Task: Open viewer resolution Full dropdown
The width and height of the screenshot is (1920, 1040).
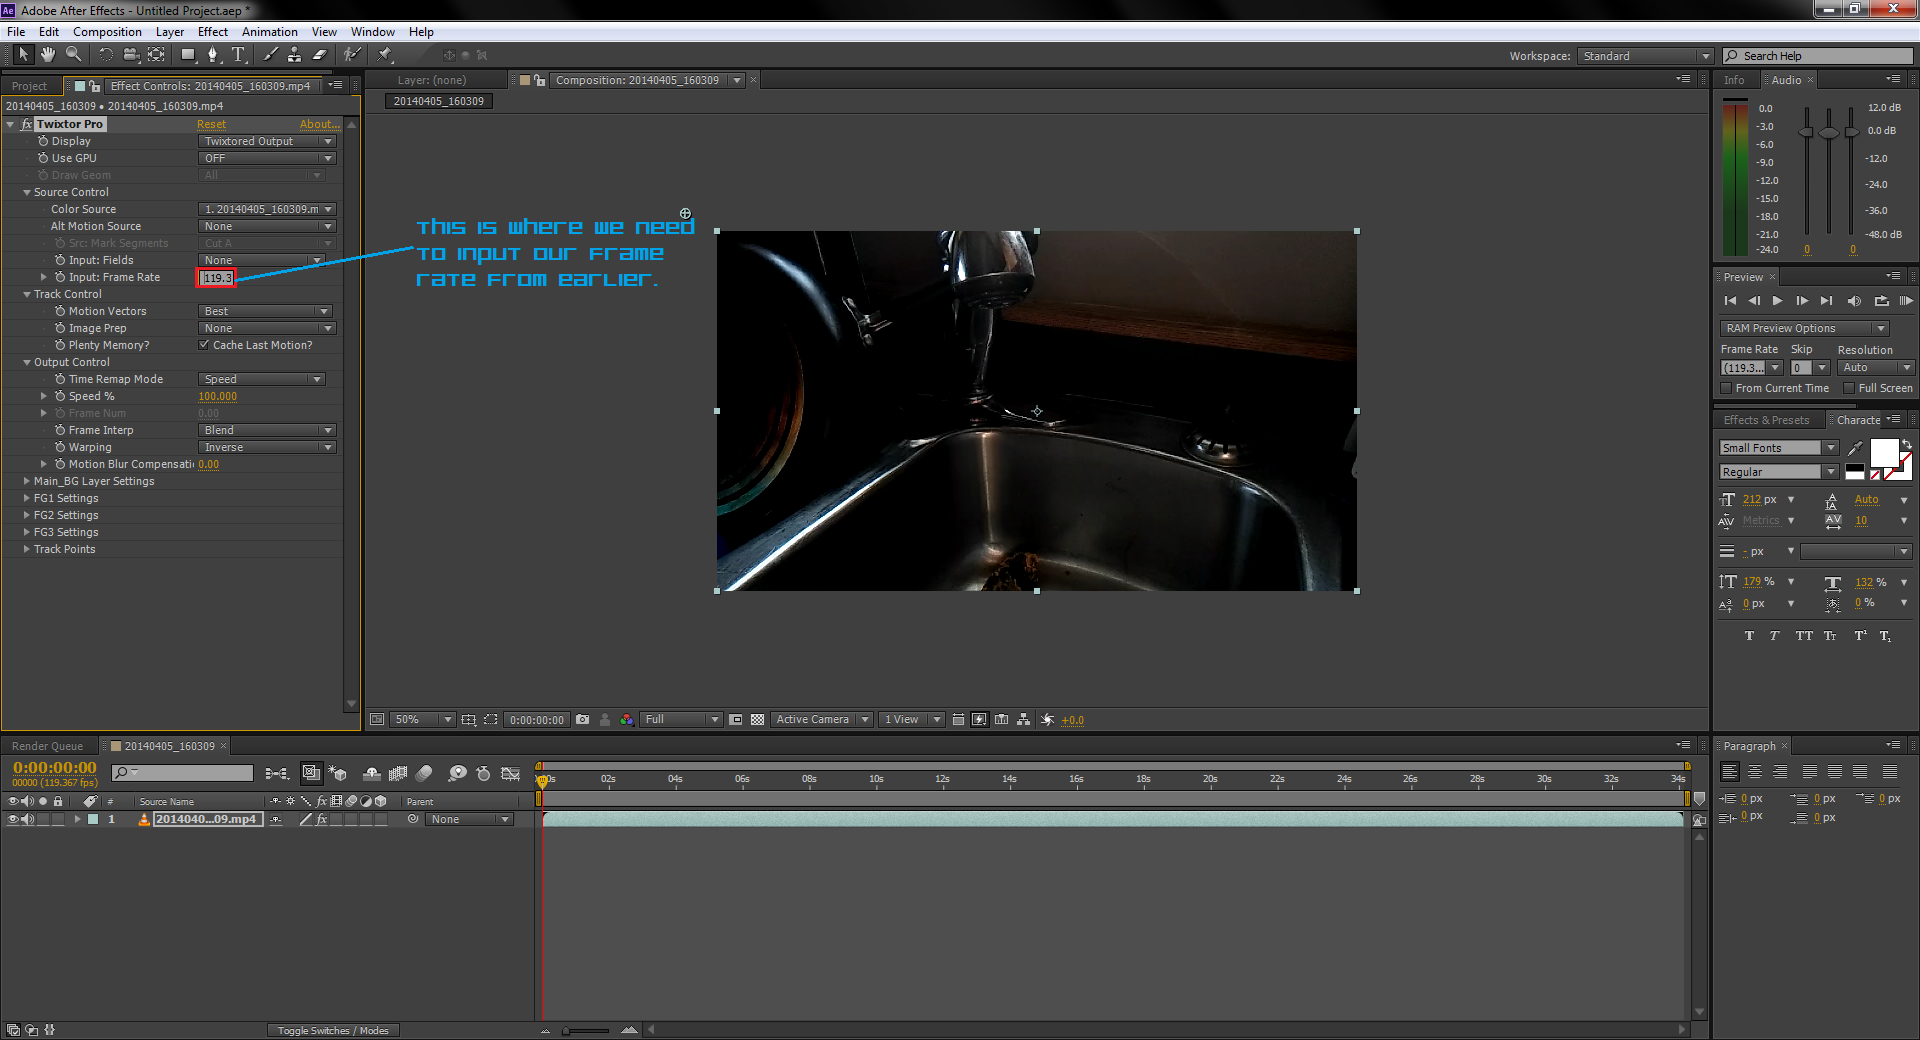Action: [x=681, y=719]
